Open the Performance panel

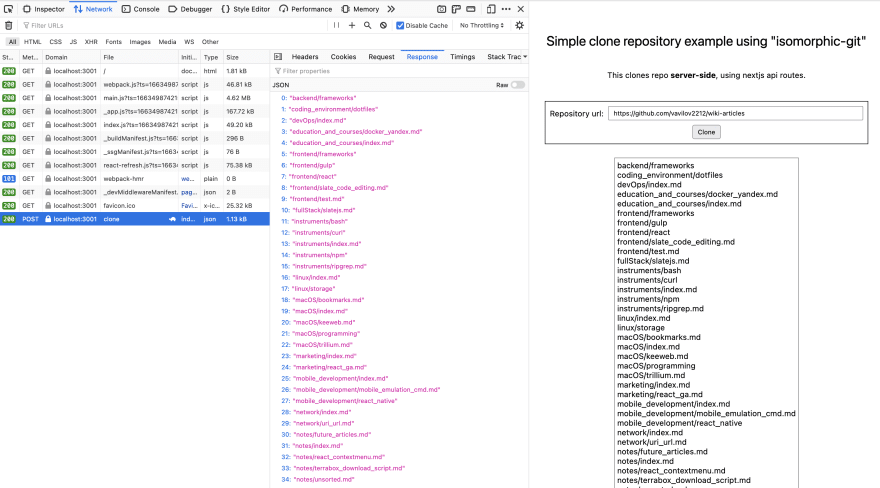coord(306,9)
